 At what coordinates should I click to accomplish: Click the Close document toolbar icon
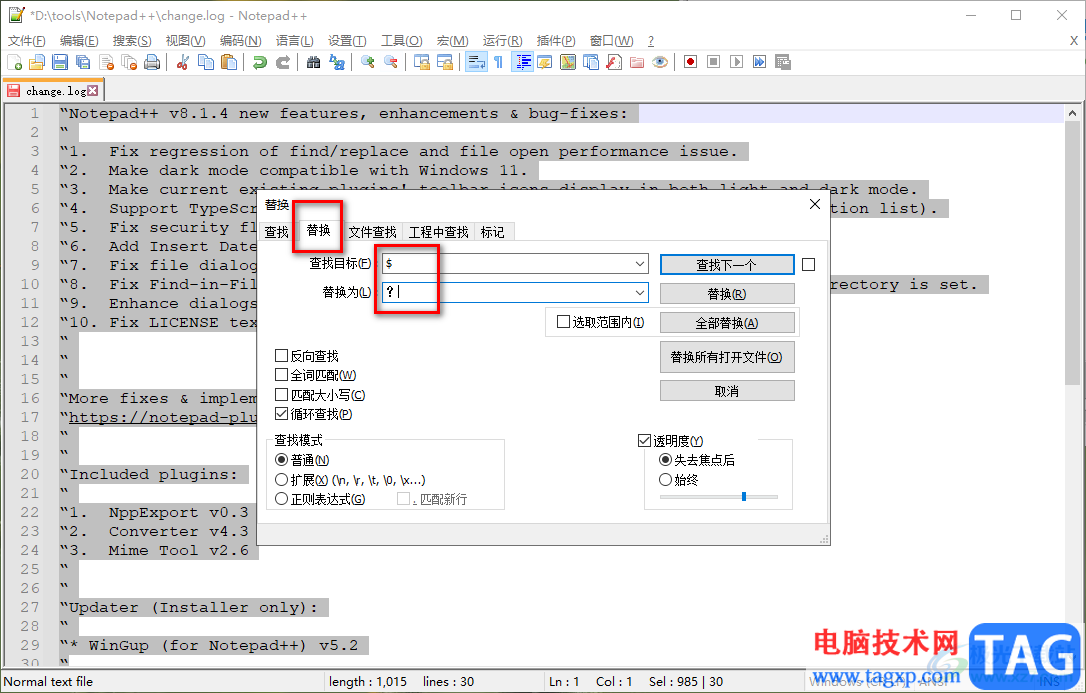click(x=107, y=62)
